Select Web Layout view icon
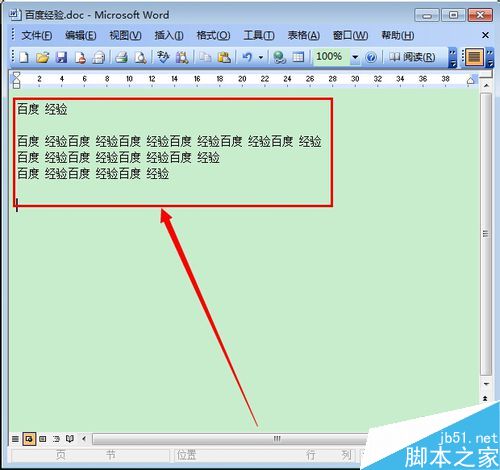The width and height of the screenshot is (500, 470). click(29, 439)
